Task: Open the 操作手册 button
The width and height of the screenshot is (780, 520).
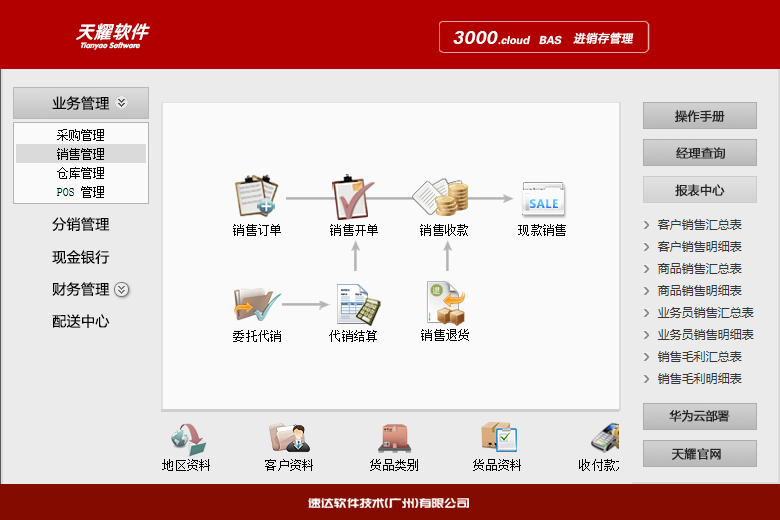Action: tap(699, 116)
